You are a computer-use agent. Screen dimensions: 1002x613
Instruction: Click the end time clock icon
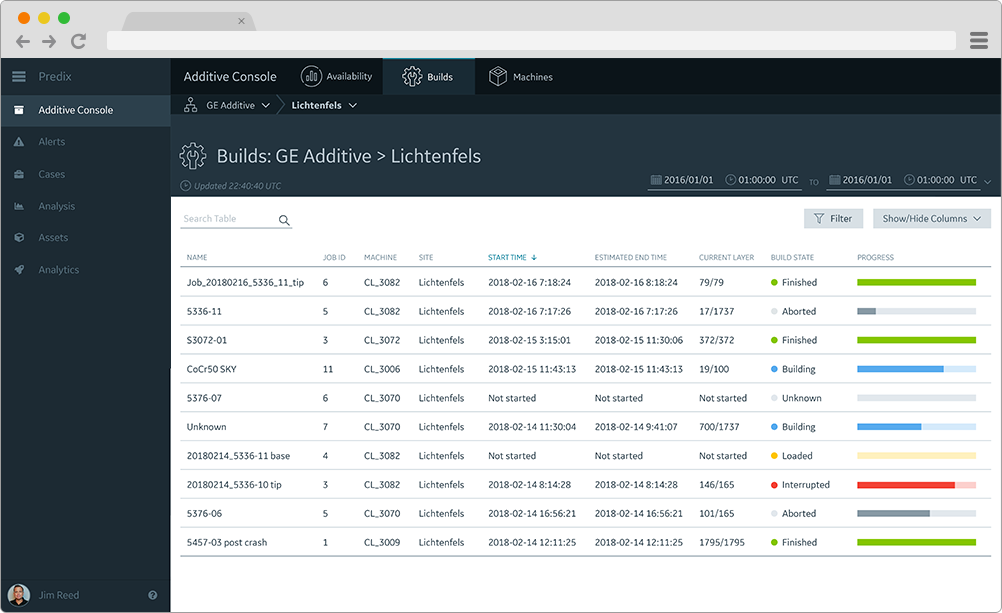click(x=909, y=180)
